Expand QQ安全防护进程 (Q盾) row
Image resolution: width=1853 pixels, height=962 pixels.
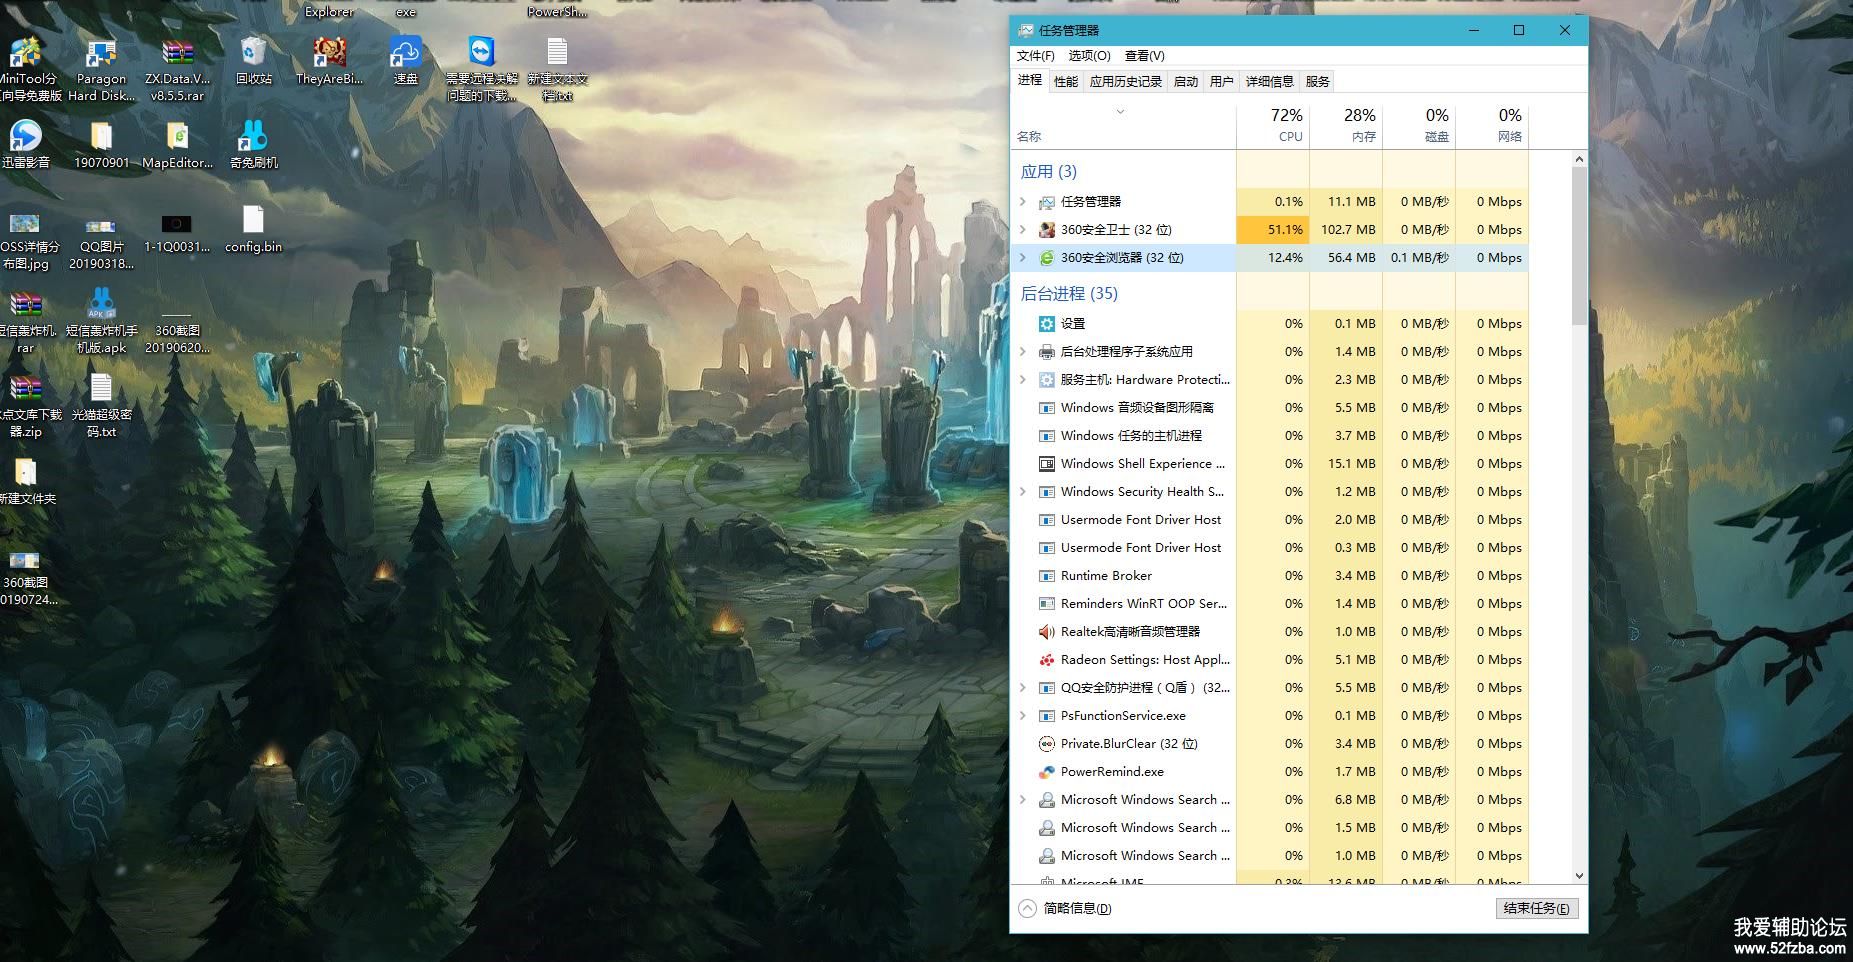pos(1022,687)
